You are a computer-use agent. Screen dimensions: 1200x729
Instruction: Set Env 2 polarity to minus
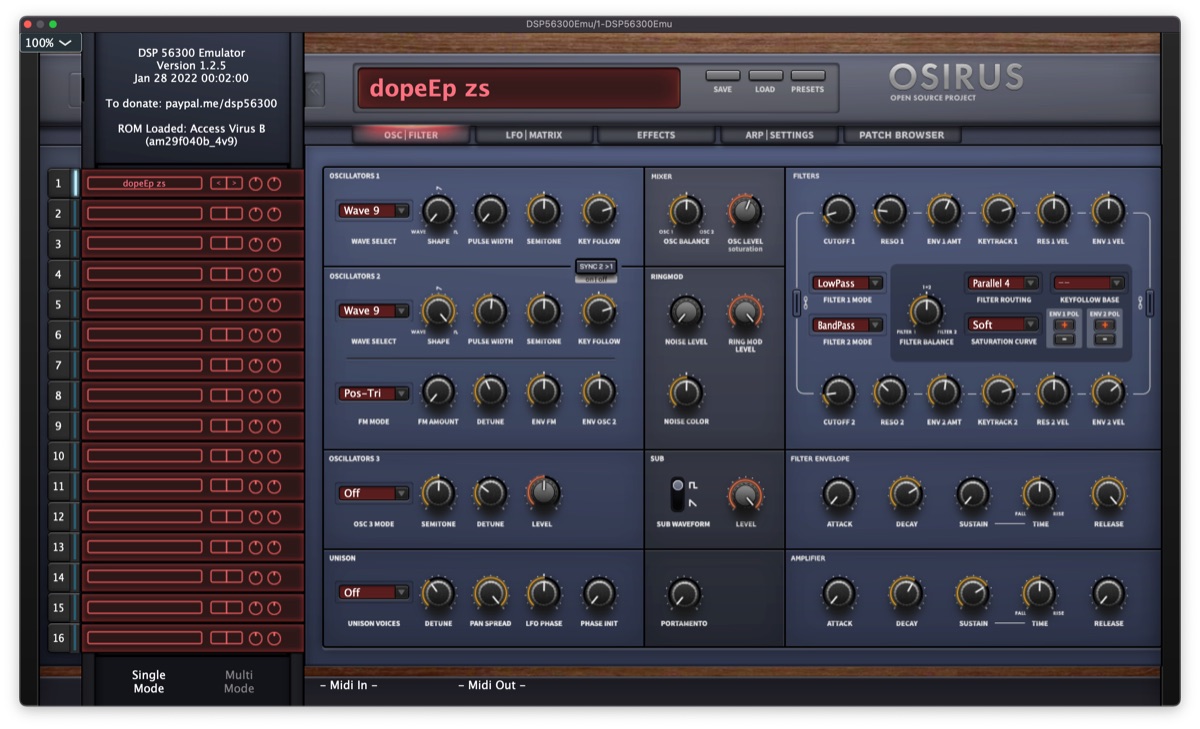coord(1104,339)
